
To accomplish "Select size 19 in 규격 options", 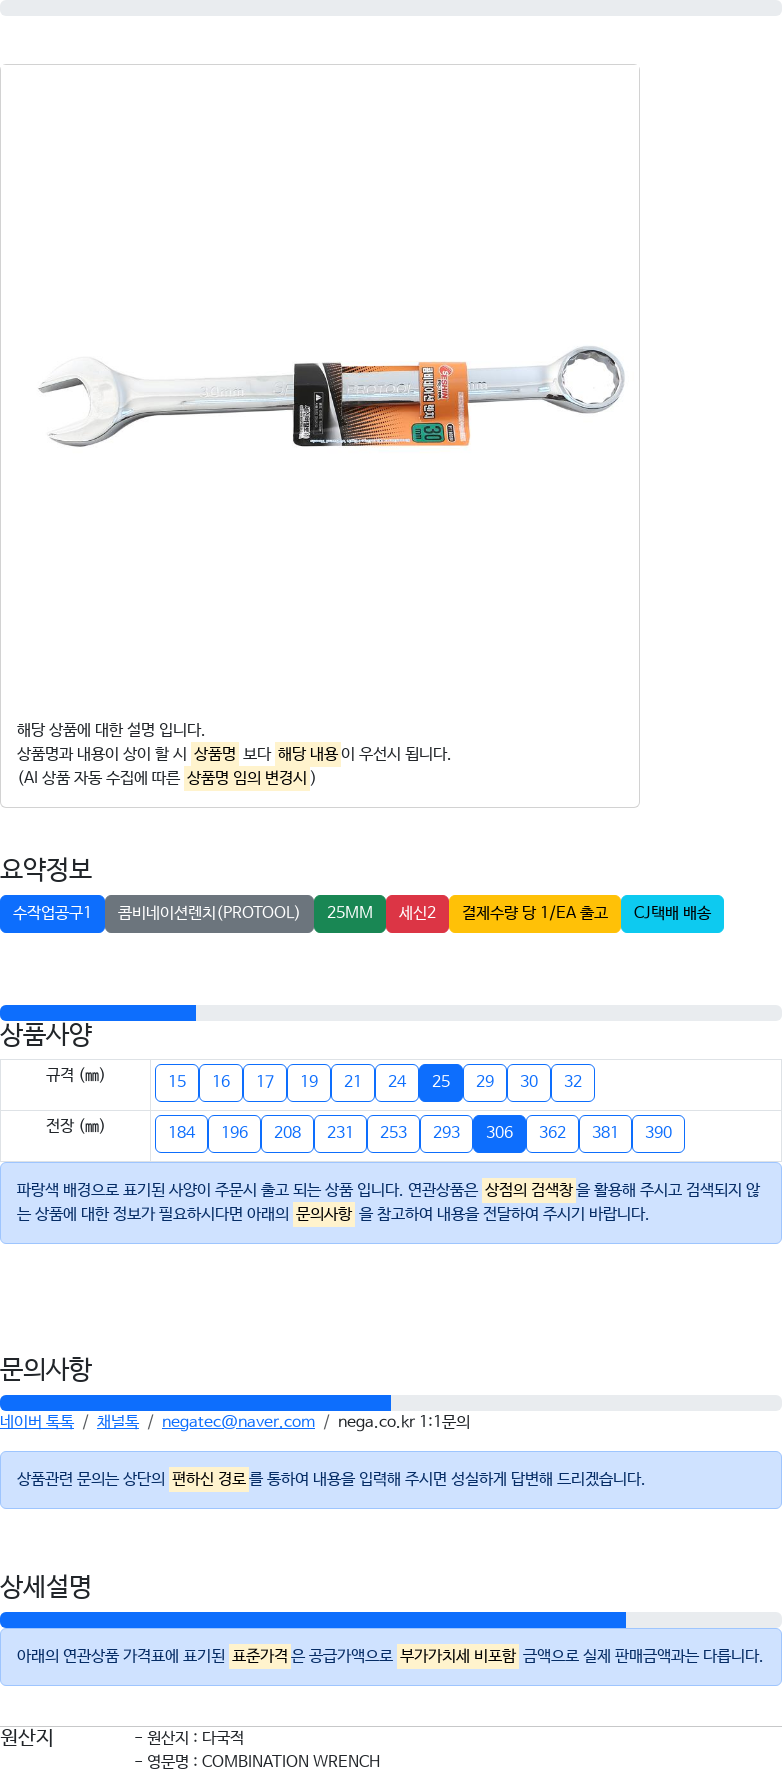I will coord(309,1082).
